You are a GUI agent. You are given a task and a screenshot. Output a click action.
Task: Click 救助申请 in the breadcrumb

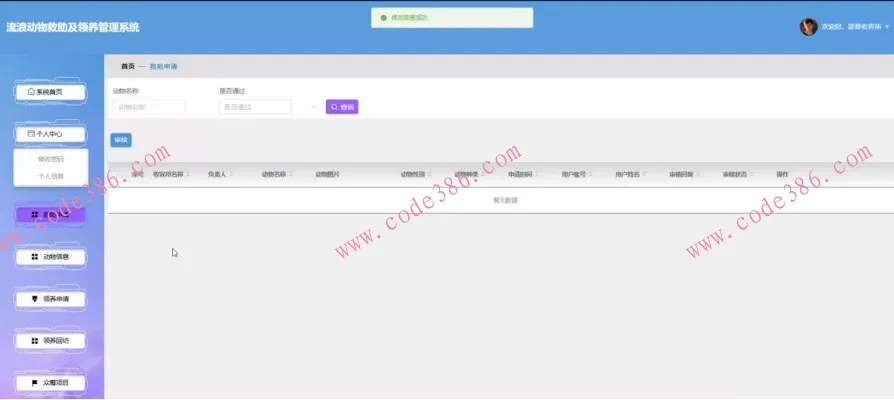pos(164,67)
